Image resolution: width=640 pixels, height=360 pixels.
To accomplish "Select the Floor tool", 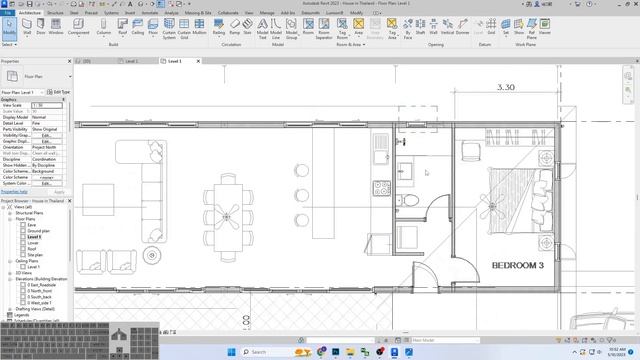I will 153,27.
